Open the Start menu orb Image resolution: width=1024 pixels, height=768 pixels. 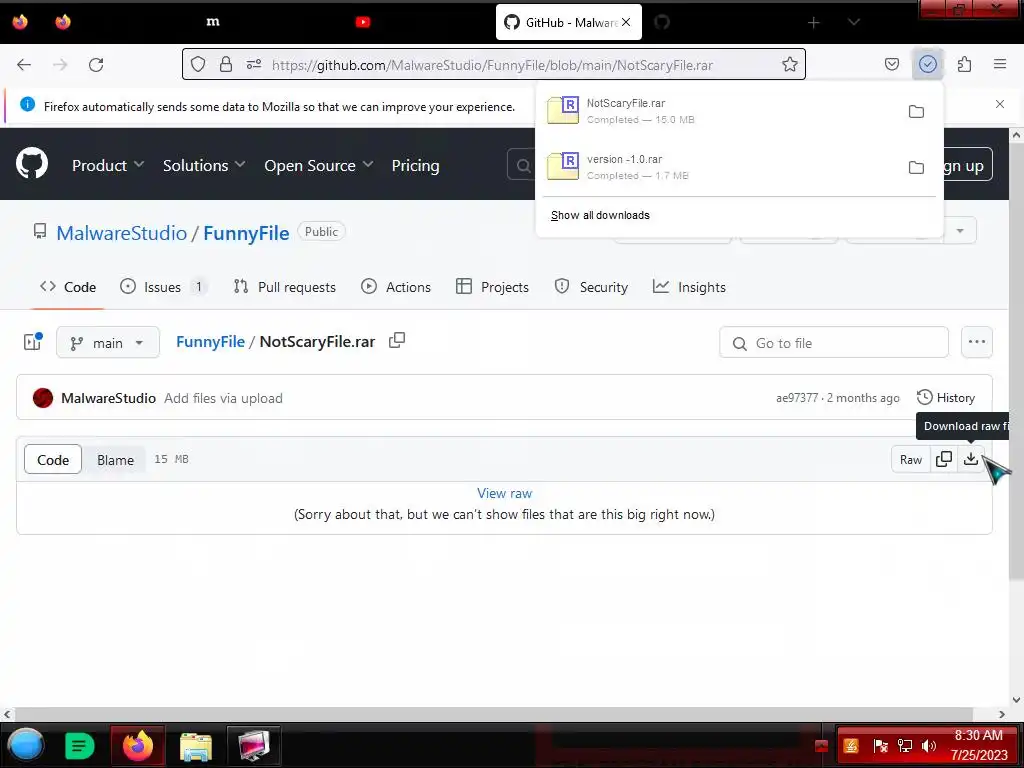click(26, 744)
